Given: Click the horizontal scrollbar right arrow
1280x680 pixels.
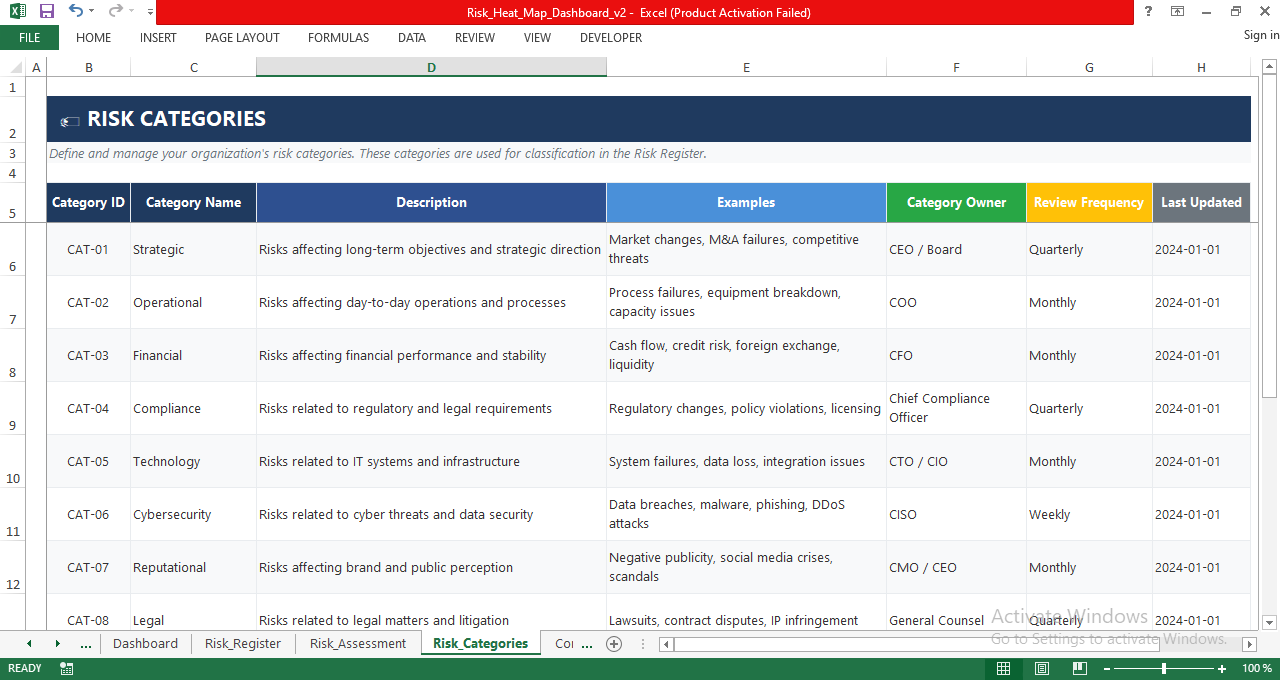Looking at the screenshot, I should pyautogui.click(x=1249, y=644).
